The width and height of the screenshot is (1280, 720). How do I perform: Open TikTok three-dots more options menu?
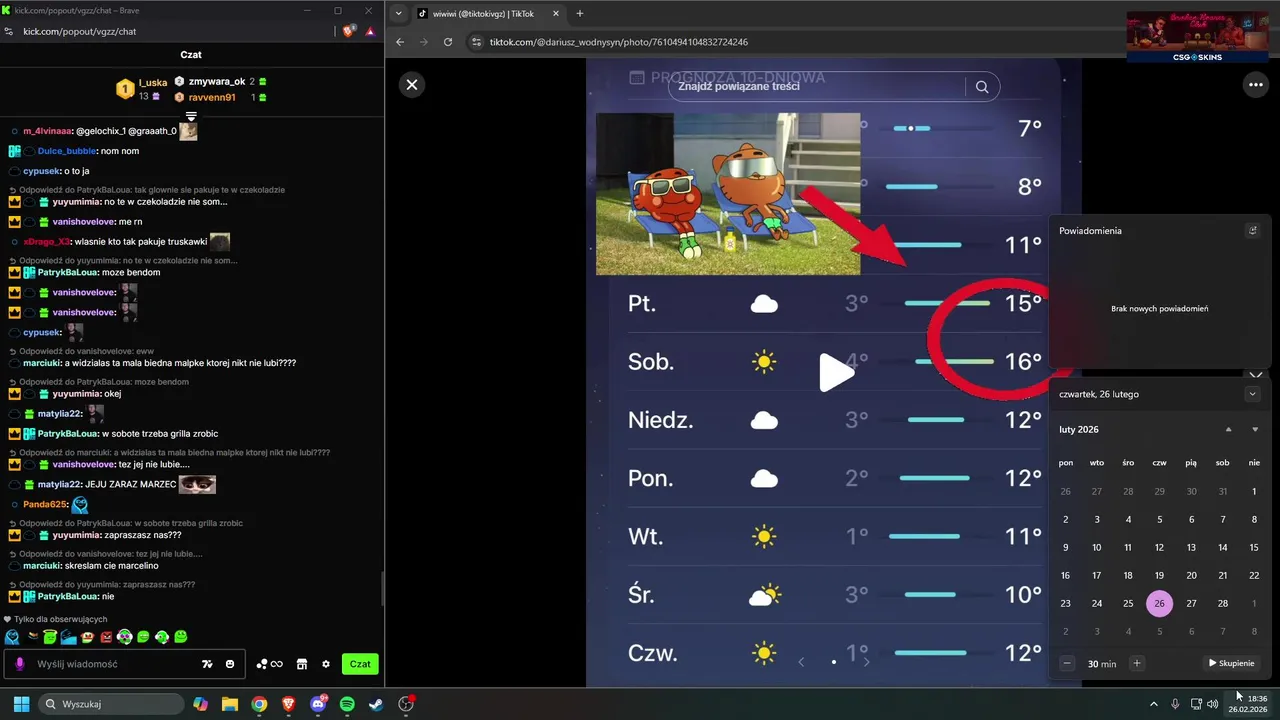coord(1256,85)
